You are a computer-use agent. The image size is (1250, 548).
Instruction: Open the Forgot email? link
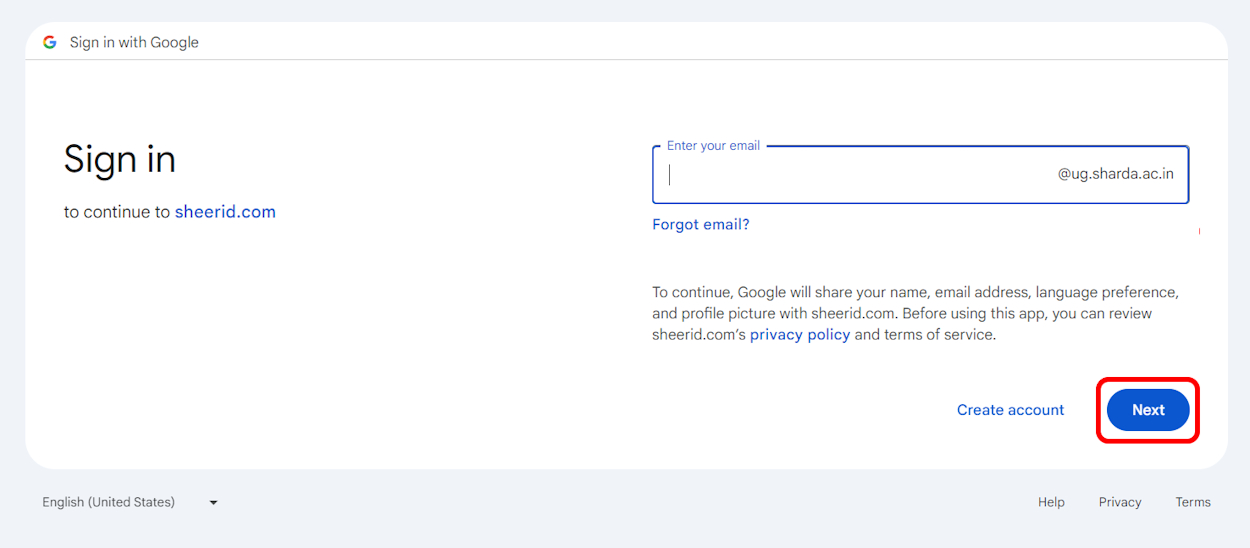click(700, 225)
